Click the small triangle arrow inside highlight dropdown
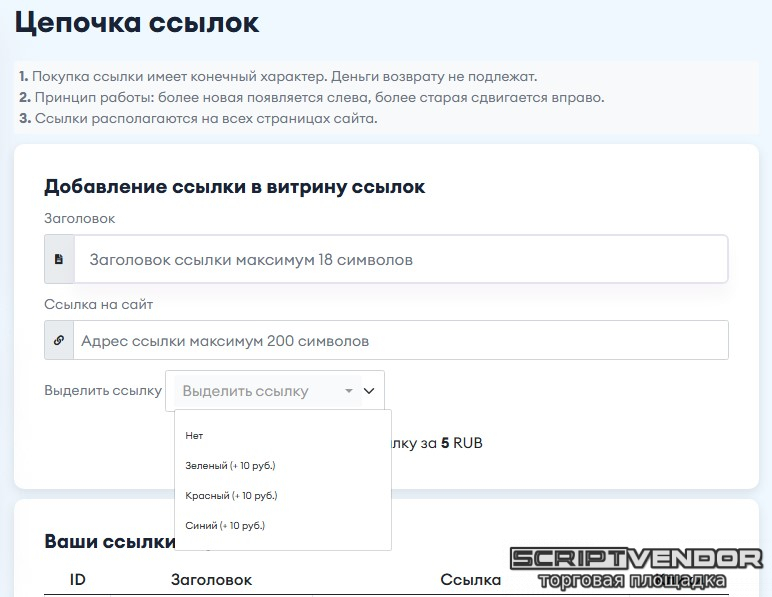Viewport: 772px width, 597px height. click(x=348, y=392)
